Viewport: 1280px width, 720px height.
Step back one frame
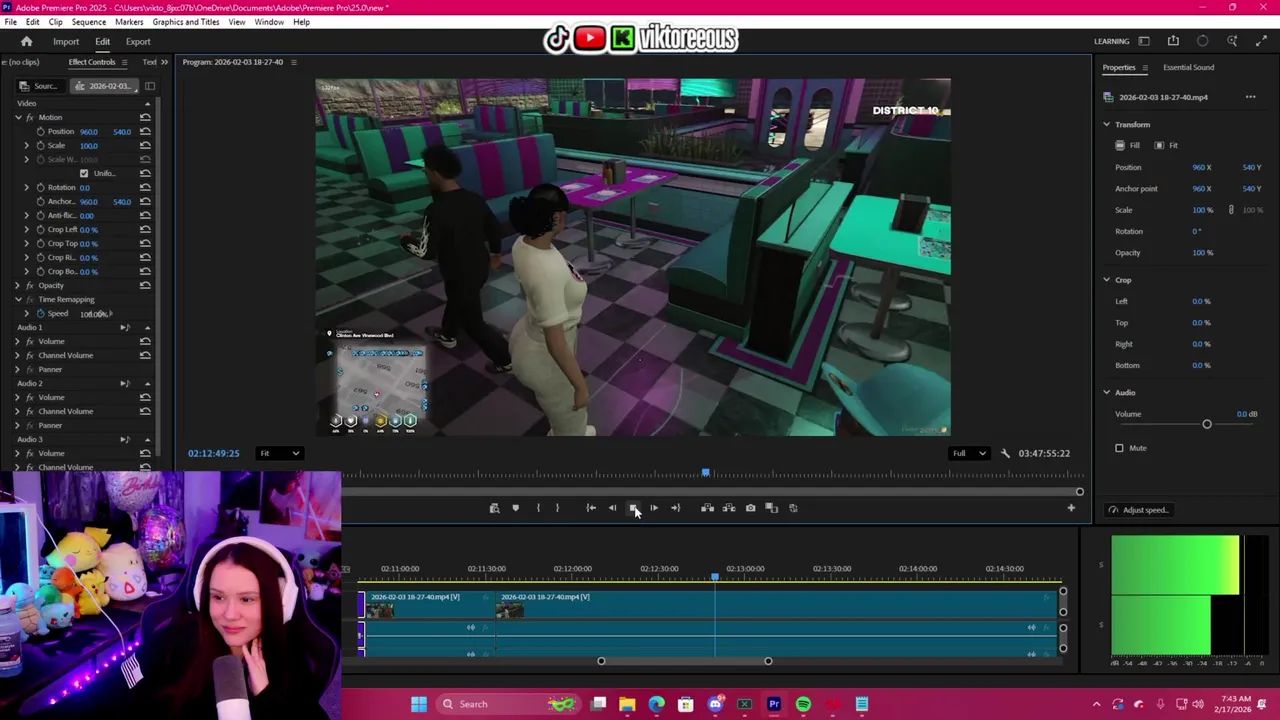(612, 508)
